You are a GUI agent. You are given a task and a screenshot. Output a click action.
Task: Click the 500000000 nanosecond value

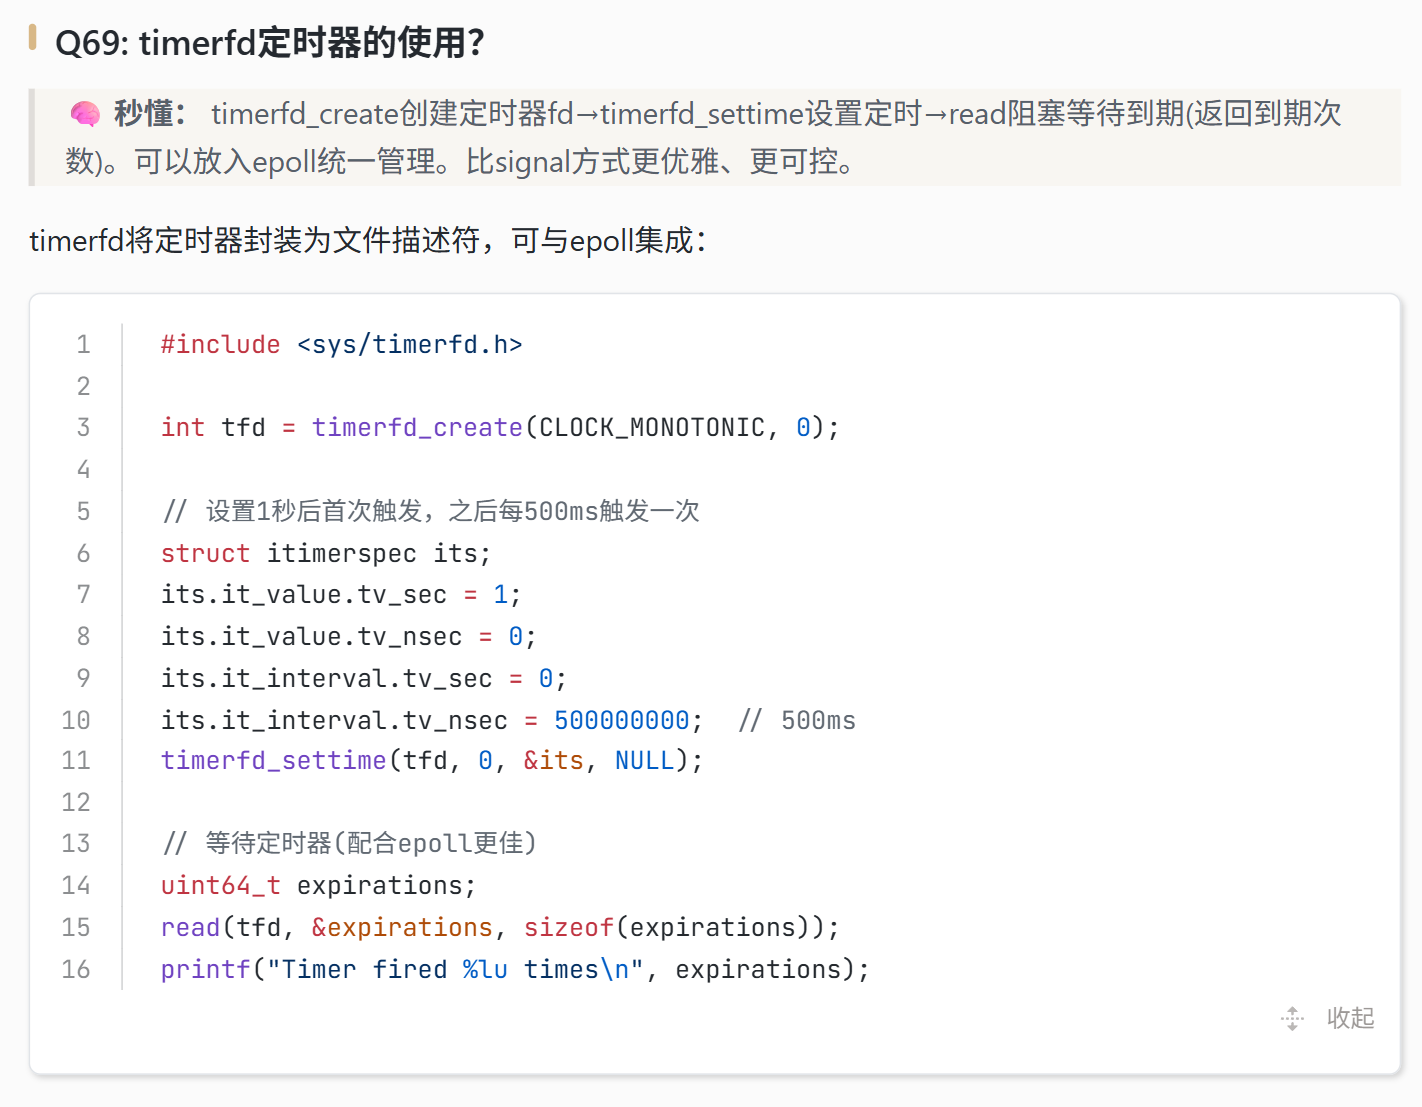[621, 720]
